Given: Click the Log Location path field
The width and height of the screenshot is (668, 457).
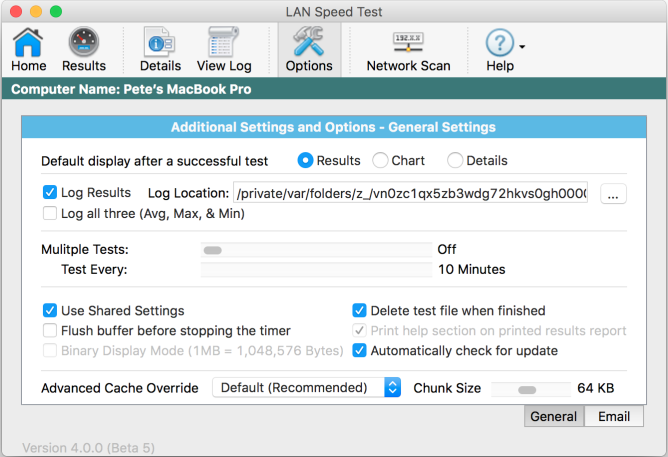Looking at the screenshot, I should point(410,193).
